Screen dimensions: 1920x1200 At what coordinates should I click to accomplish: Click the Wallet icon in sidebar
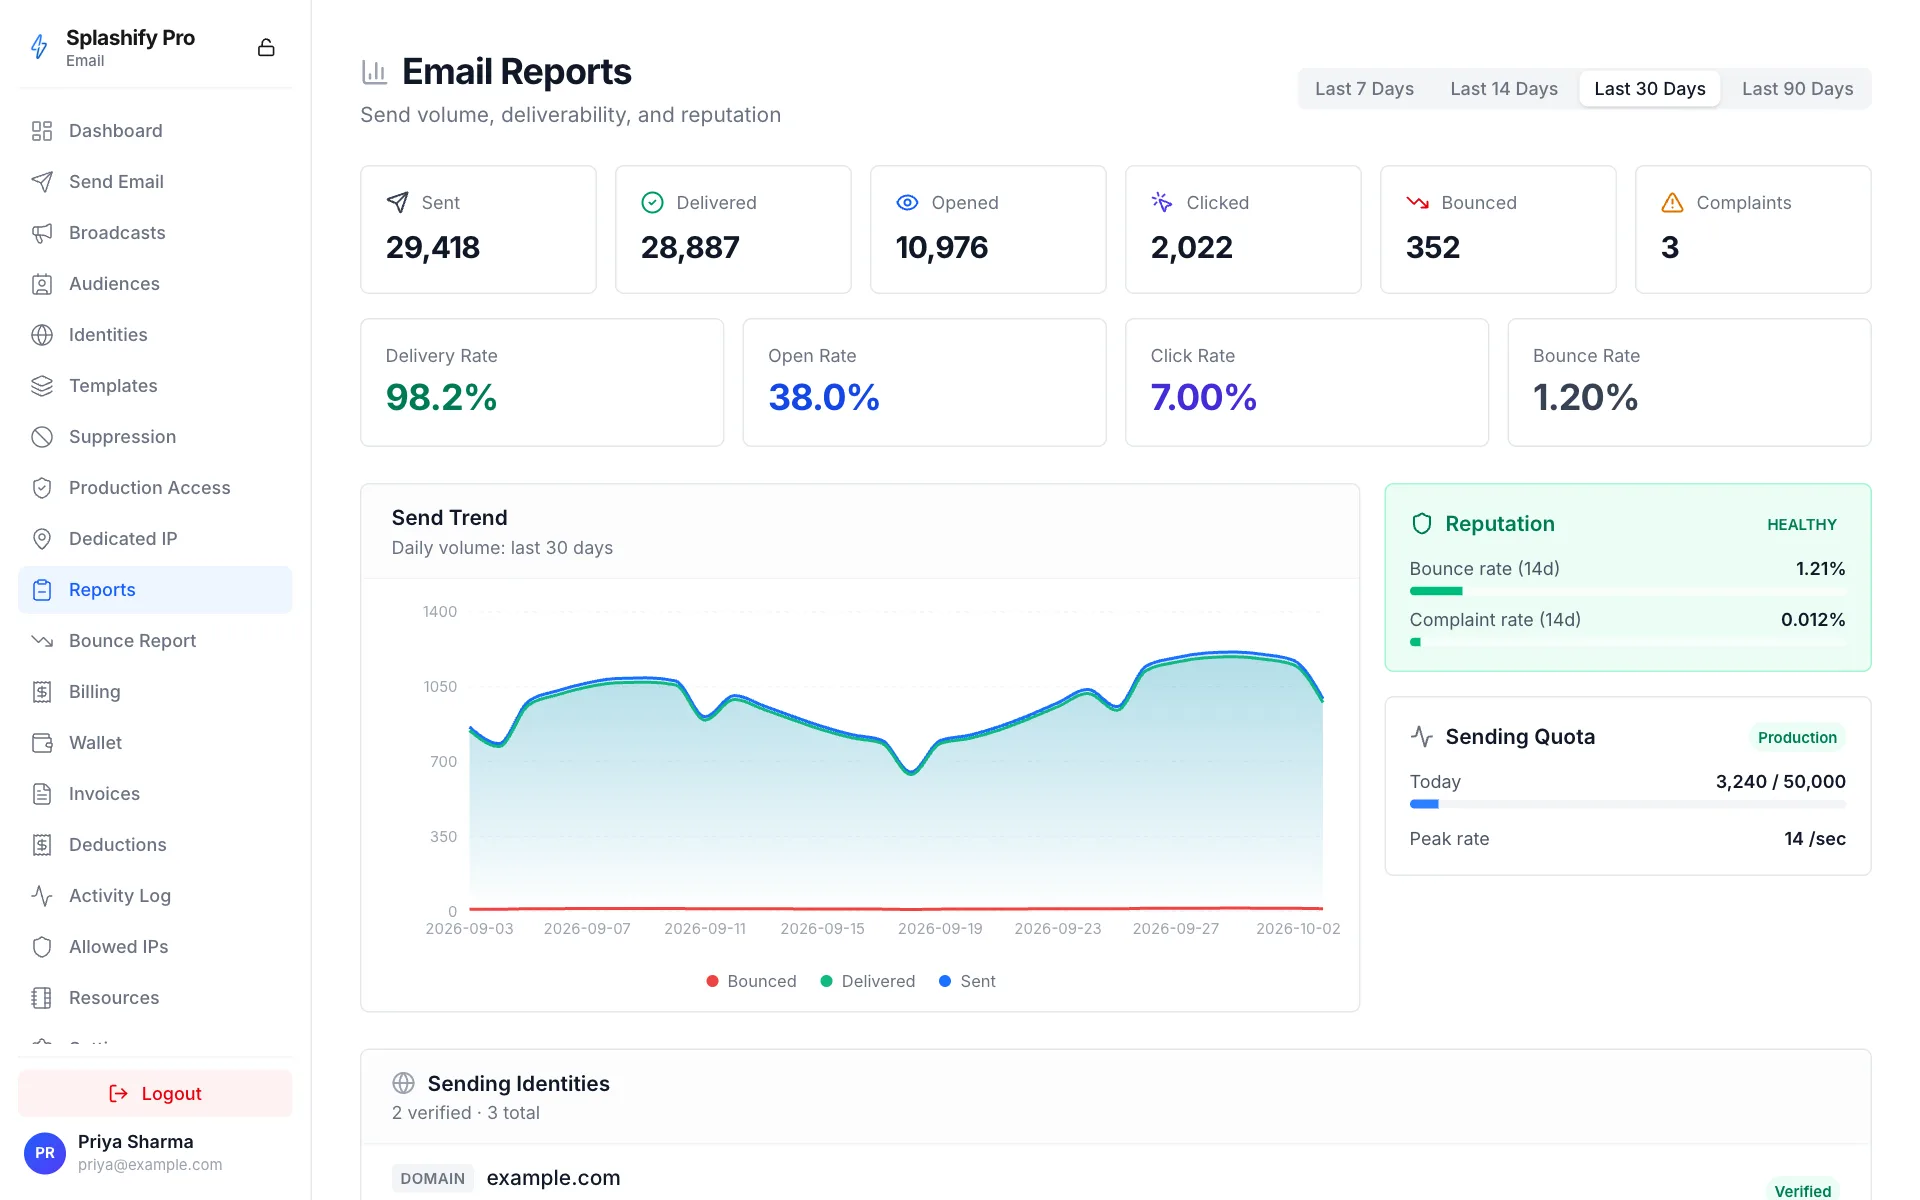42,743
